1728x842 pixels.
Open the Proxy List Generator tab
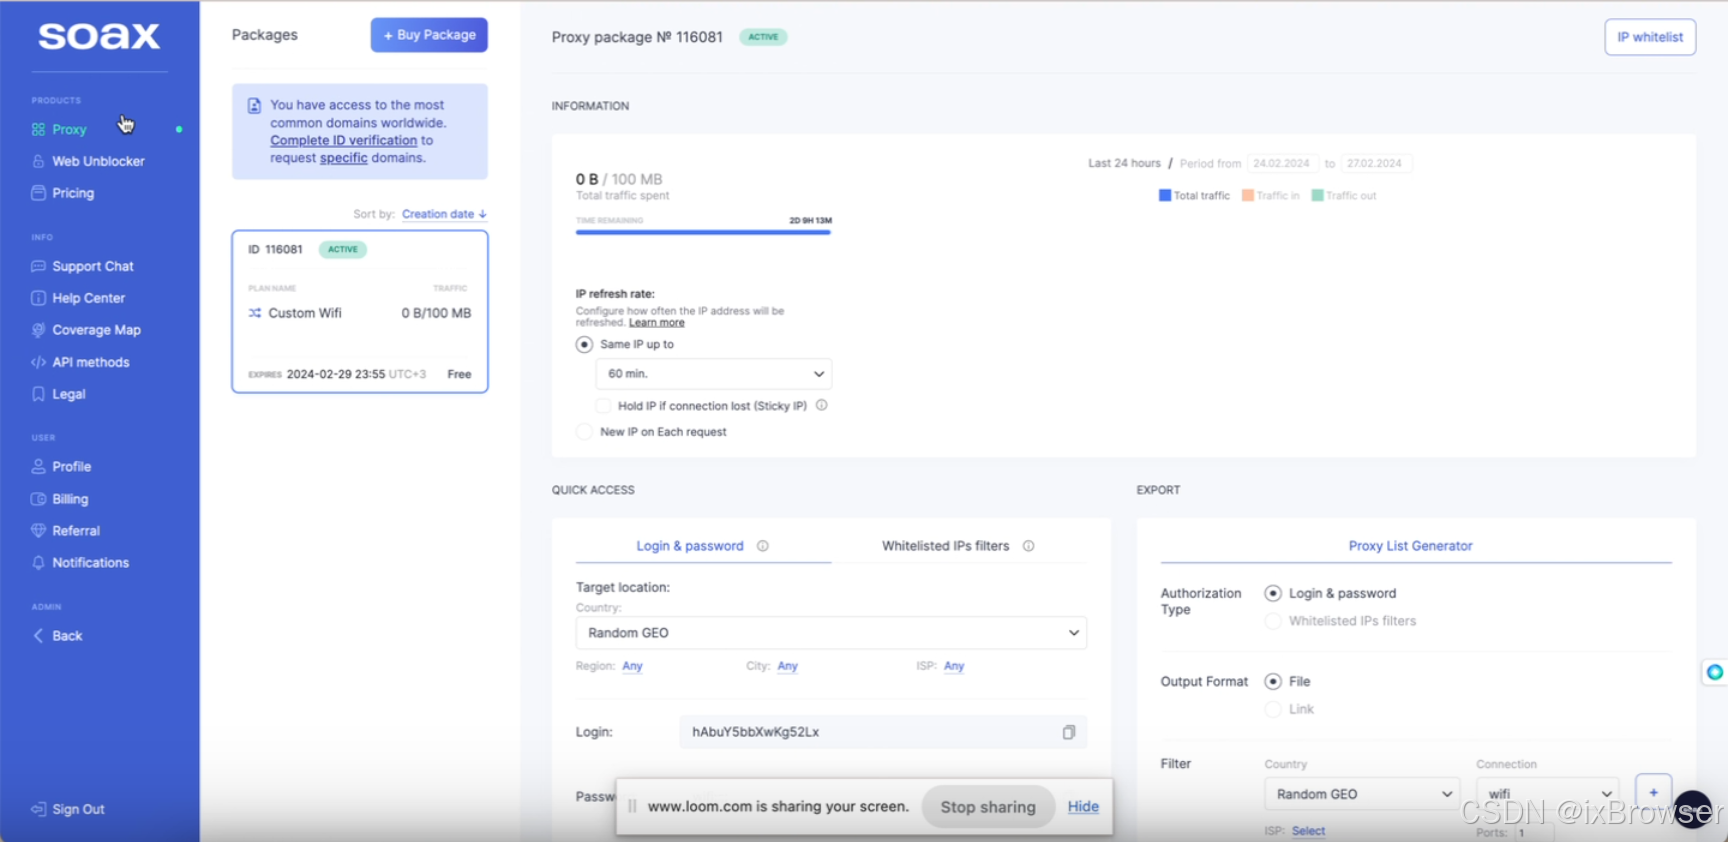(1410, 546)
